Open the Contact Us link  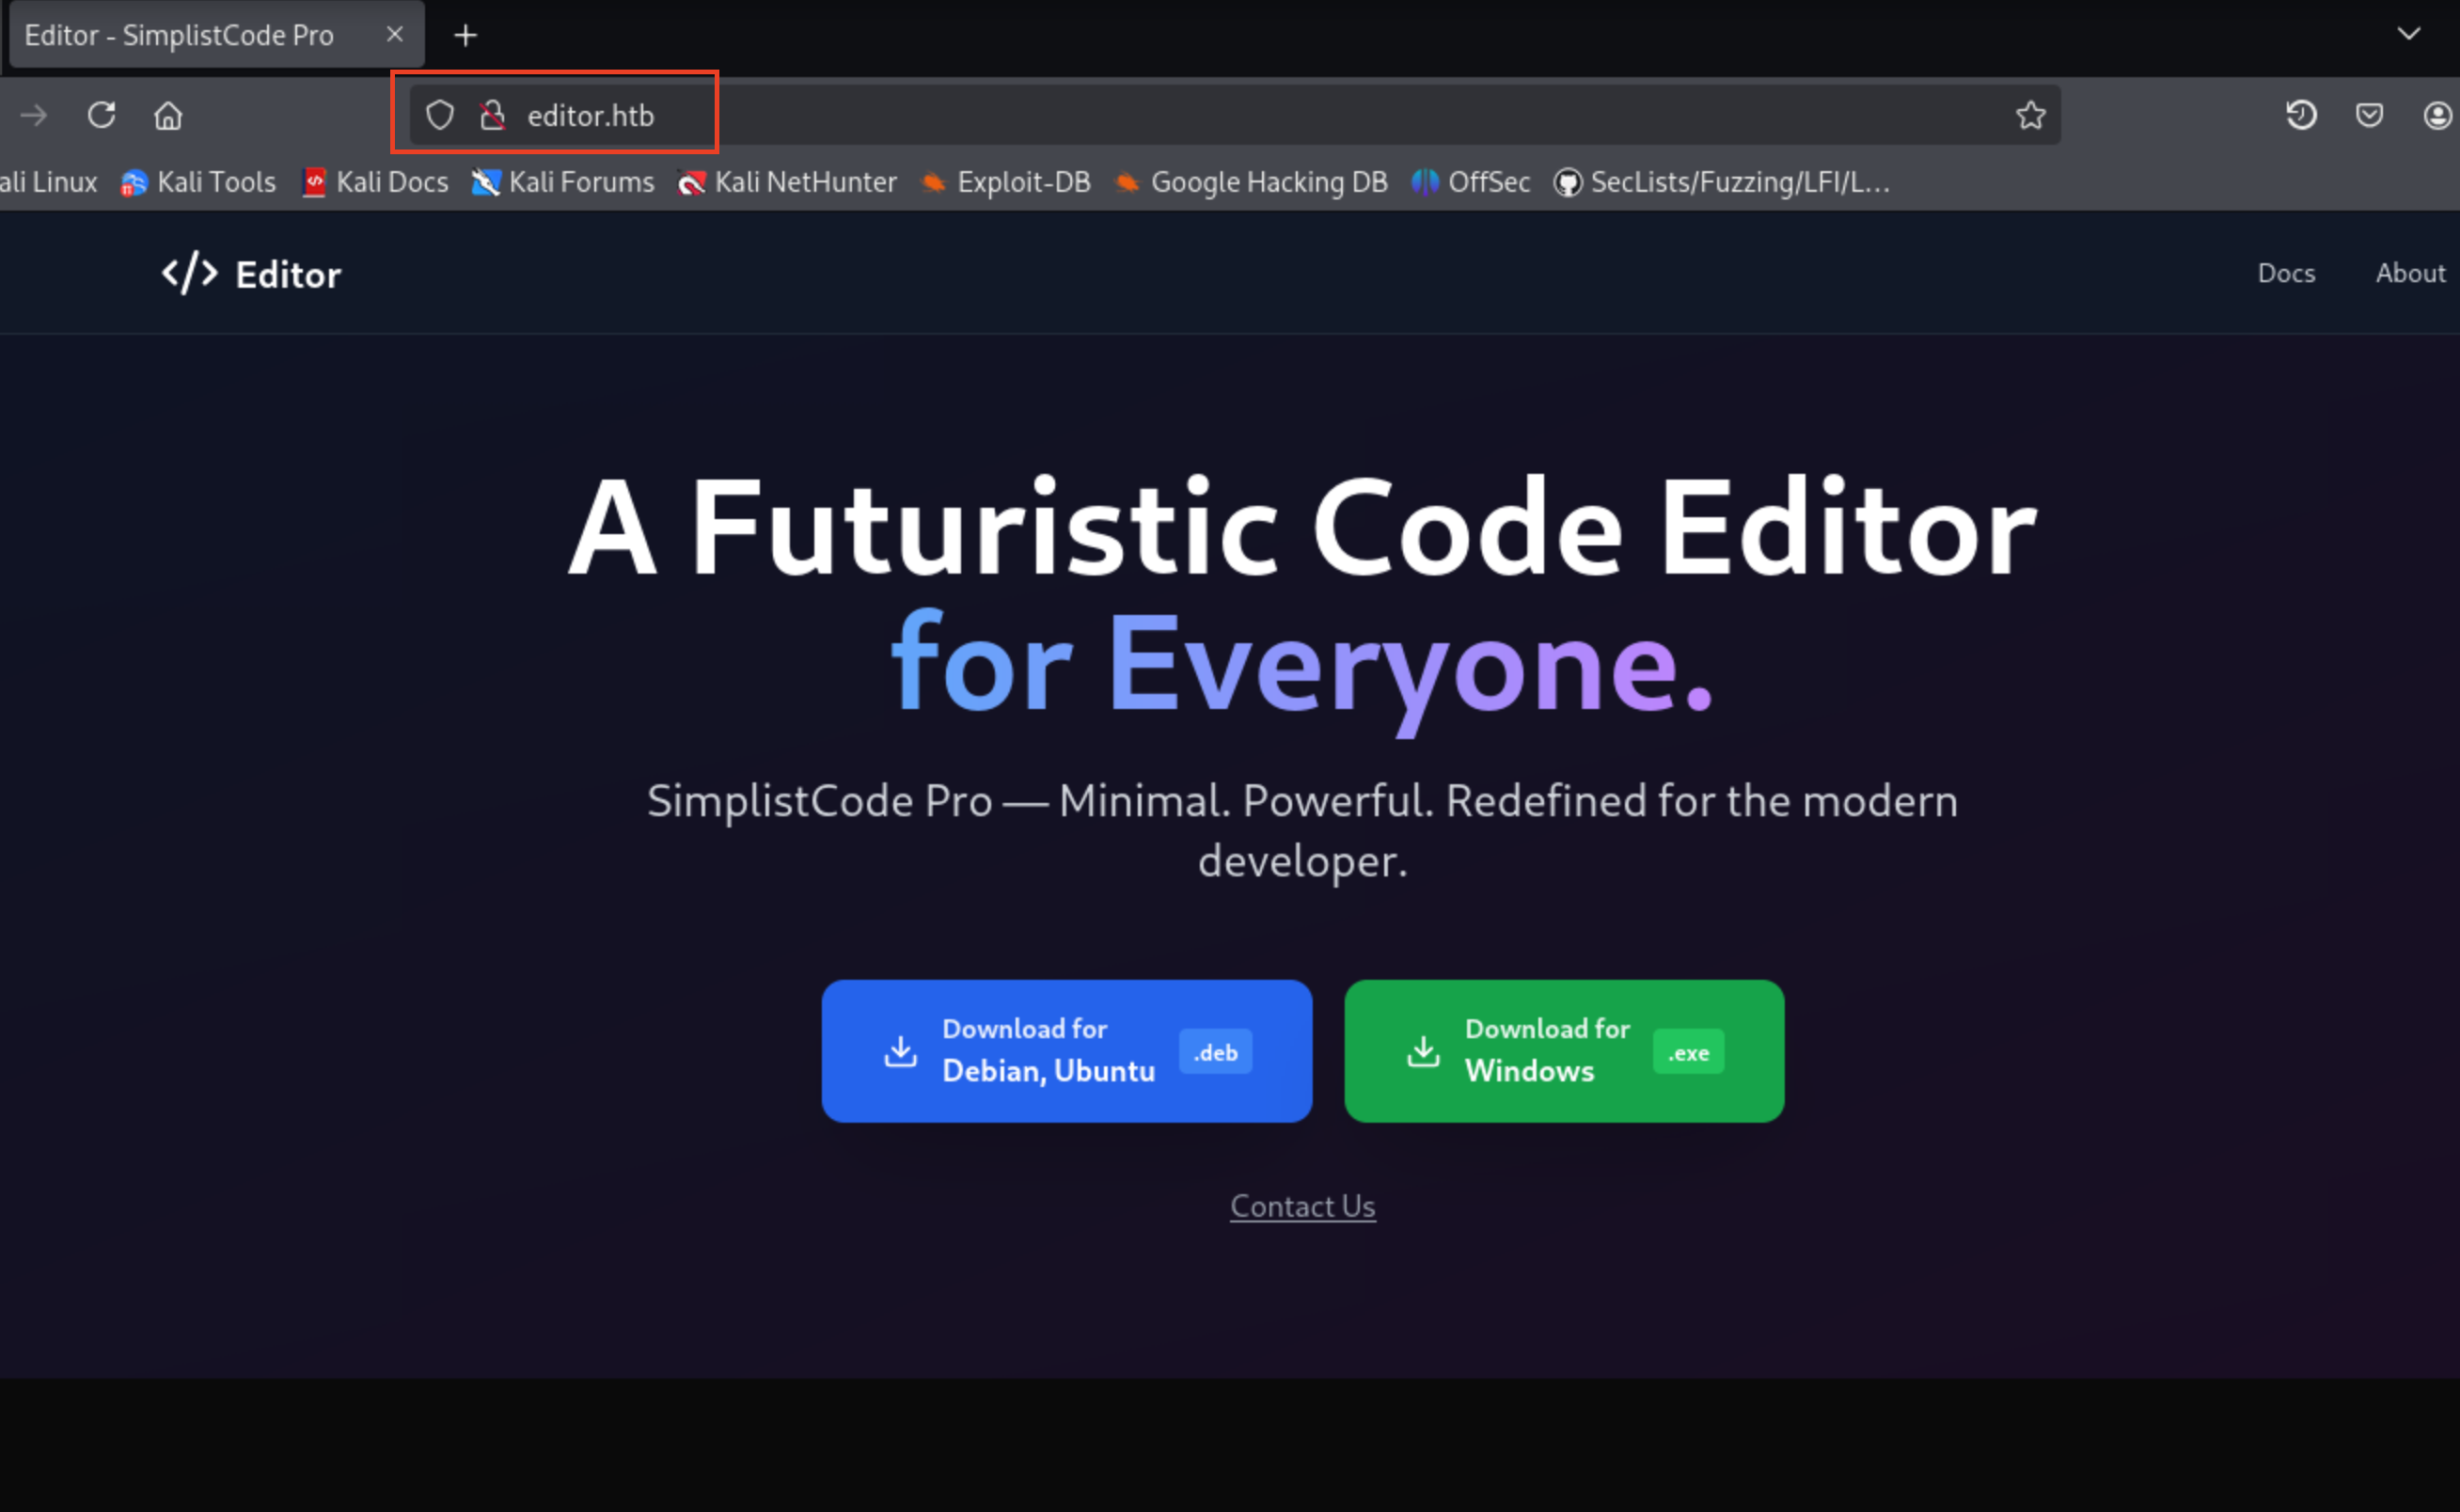(x=1302, y=1206)
